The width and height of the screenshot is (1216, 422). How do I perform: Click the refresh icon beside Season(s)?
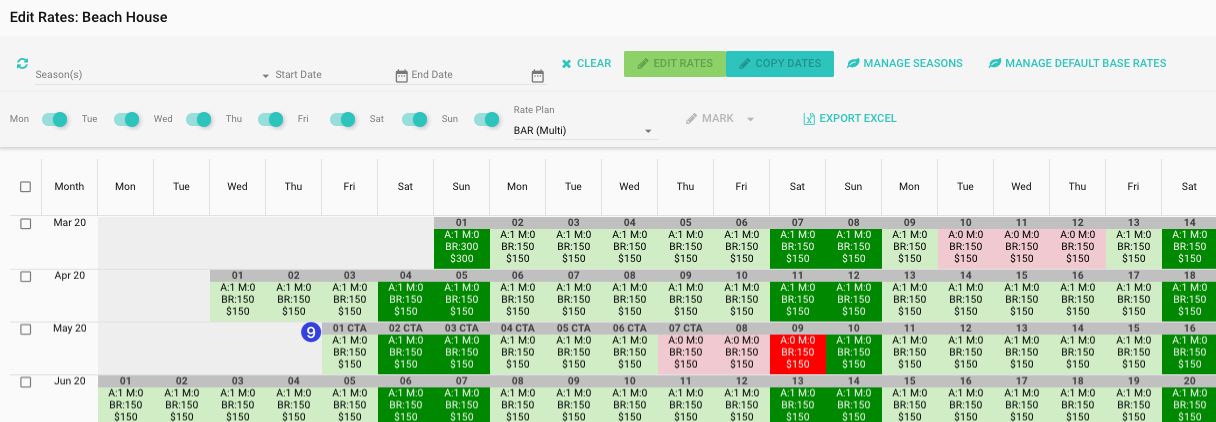click(22, 64)
